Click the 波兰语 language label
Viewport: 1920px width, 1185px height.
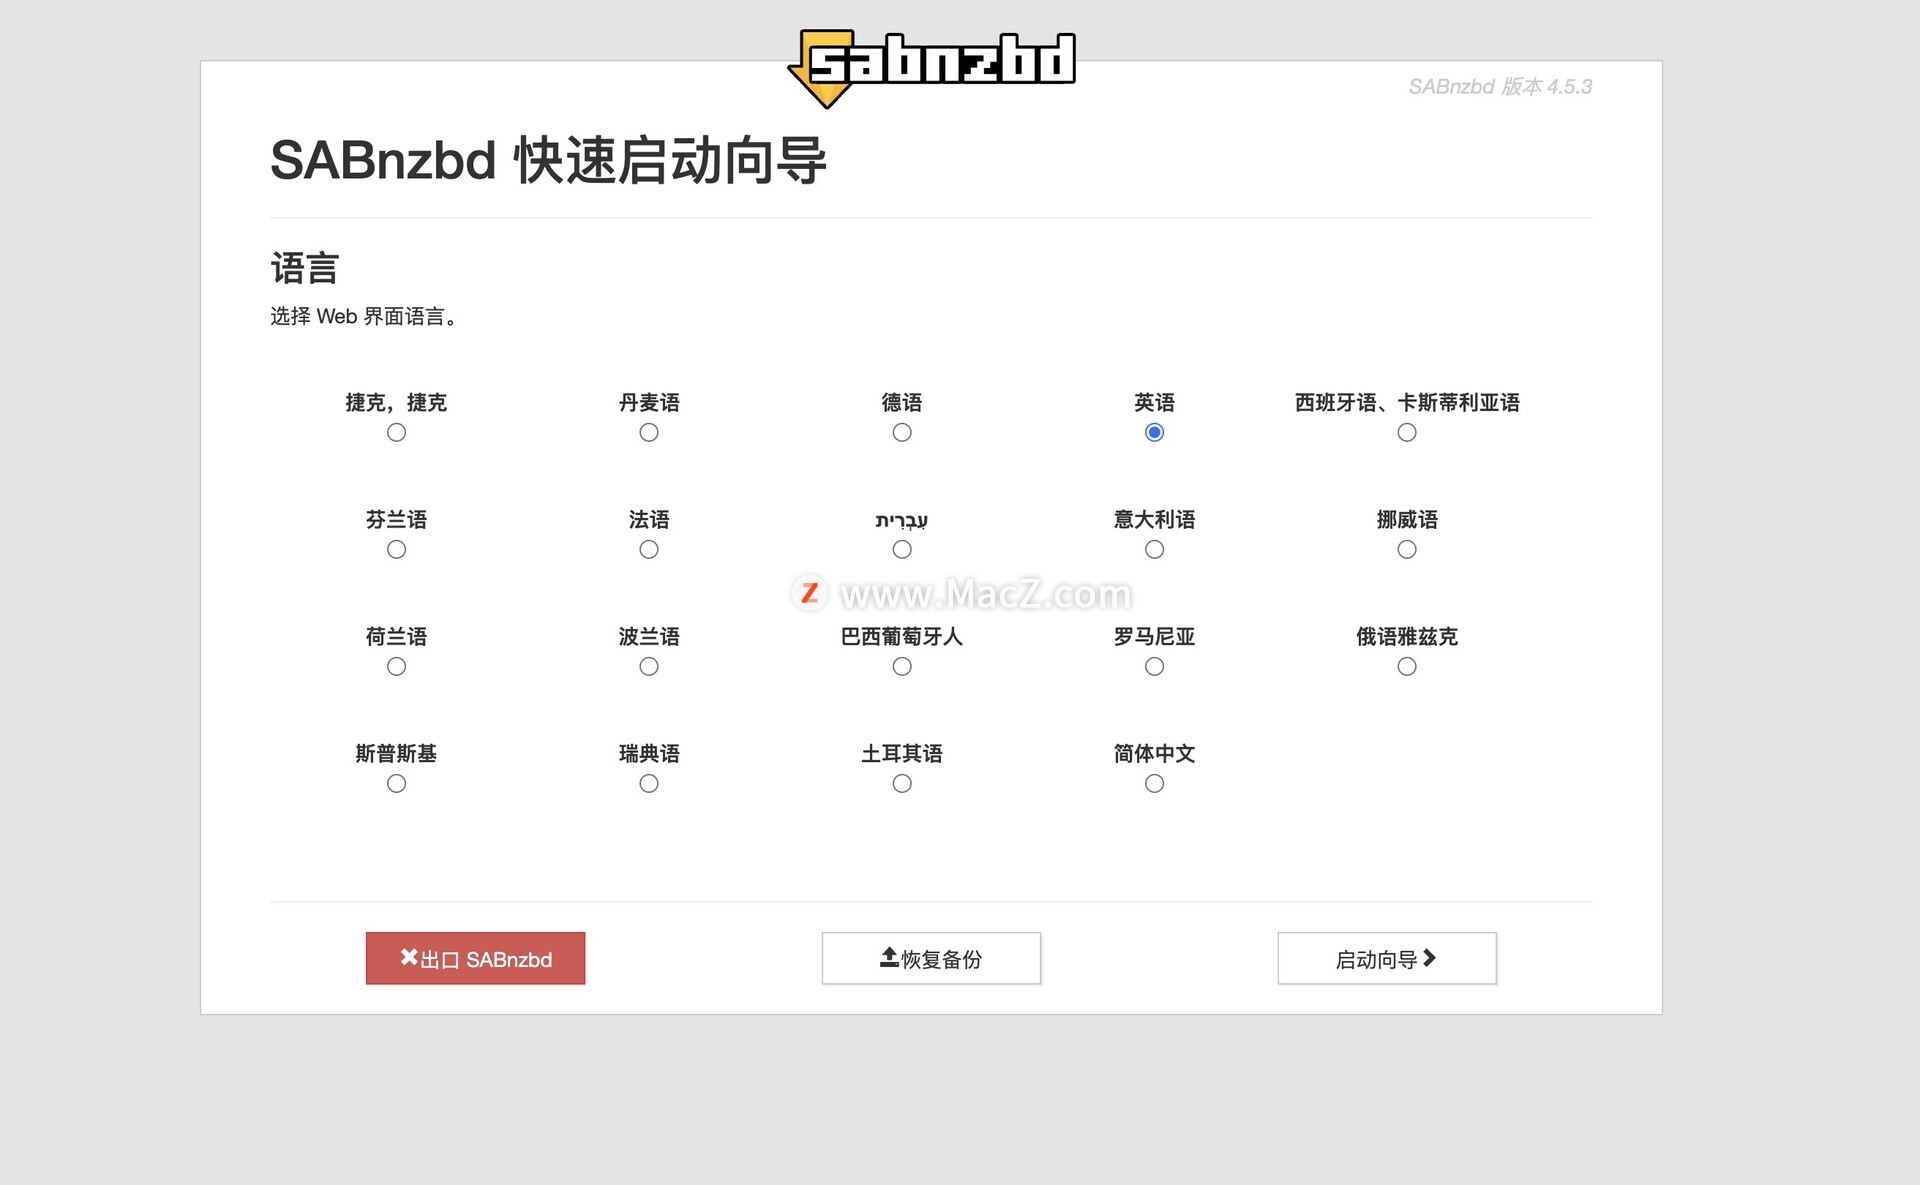coord(649,637)
